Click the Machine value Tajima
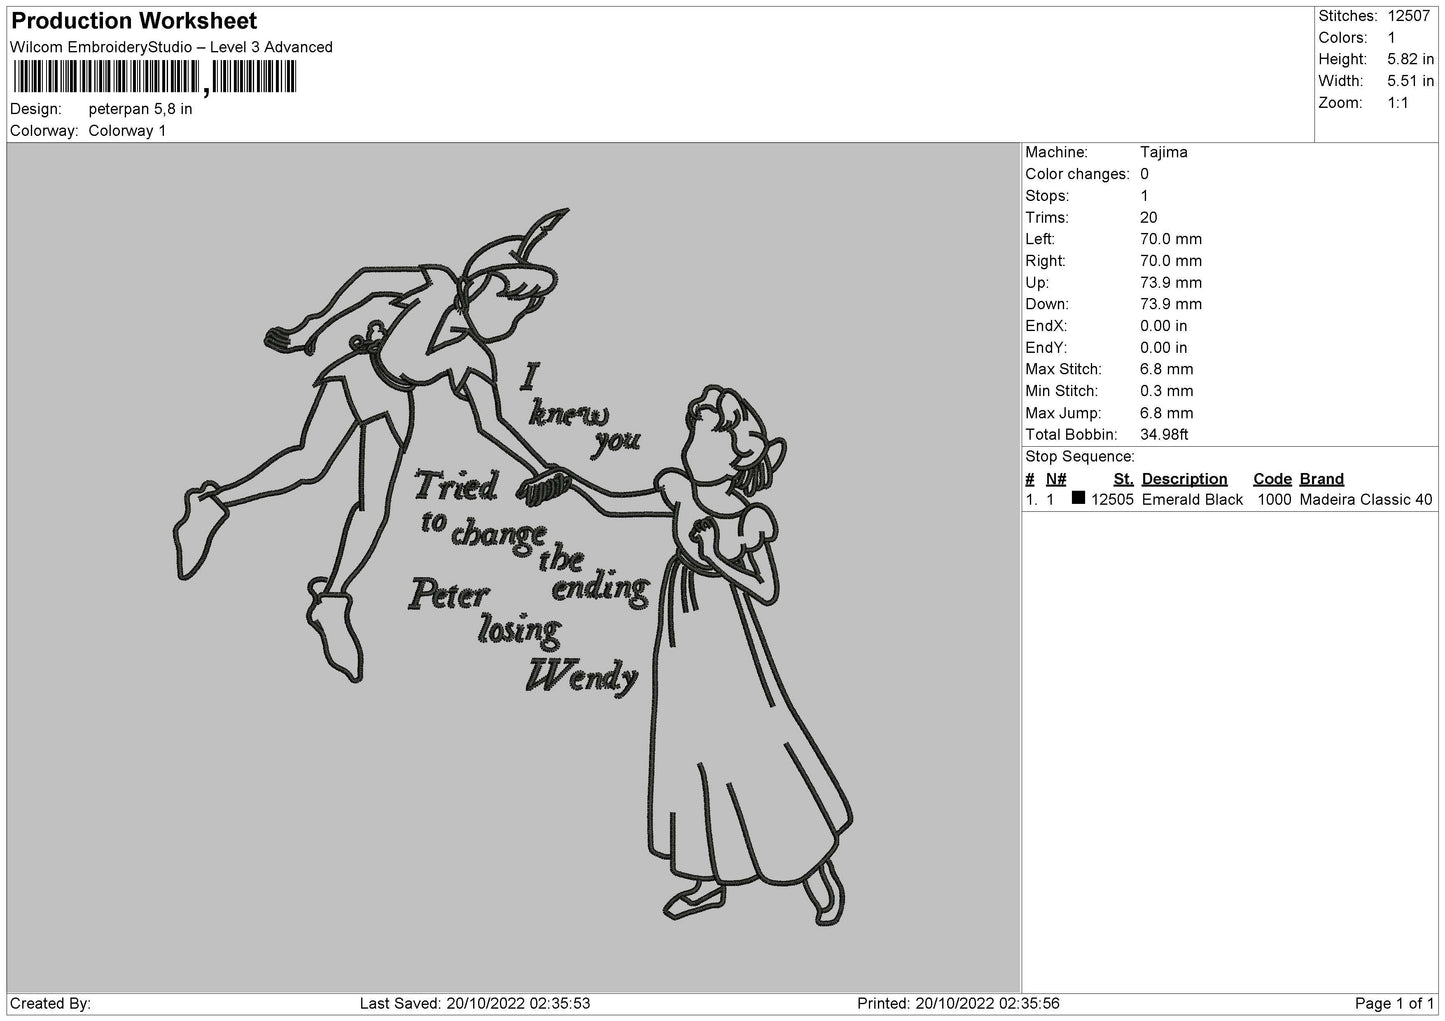Viewport: 1445px width, 1021px height. click(x=1164, y=153)
